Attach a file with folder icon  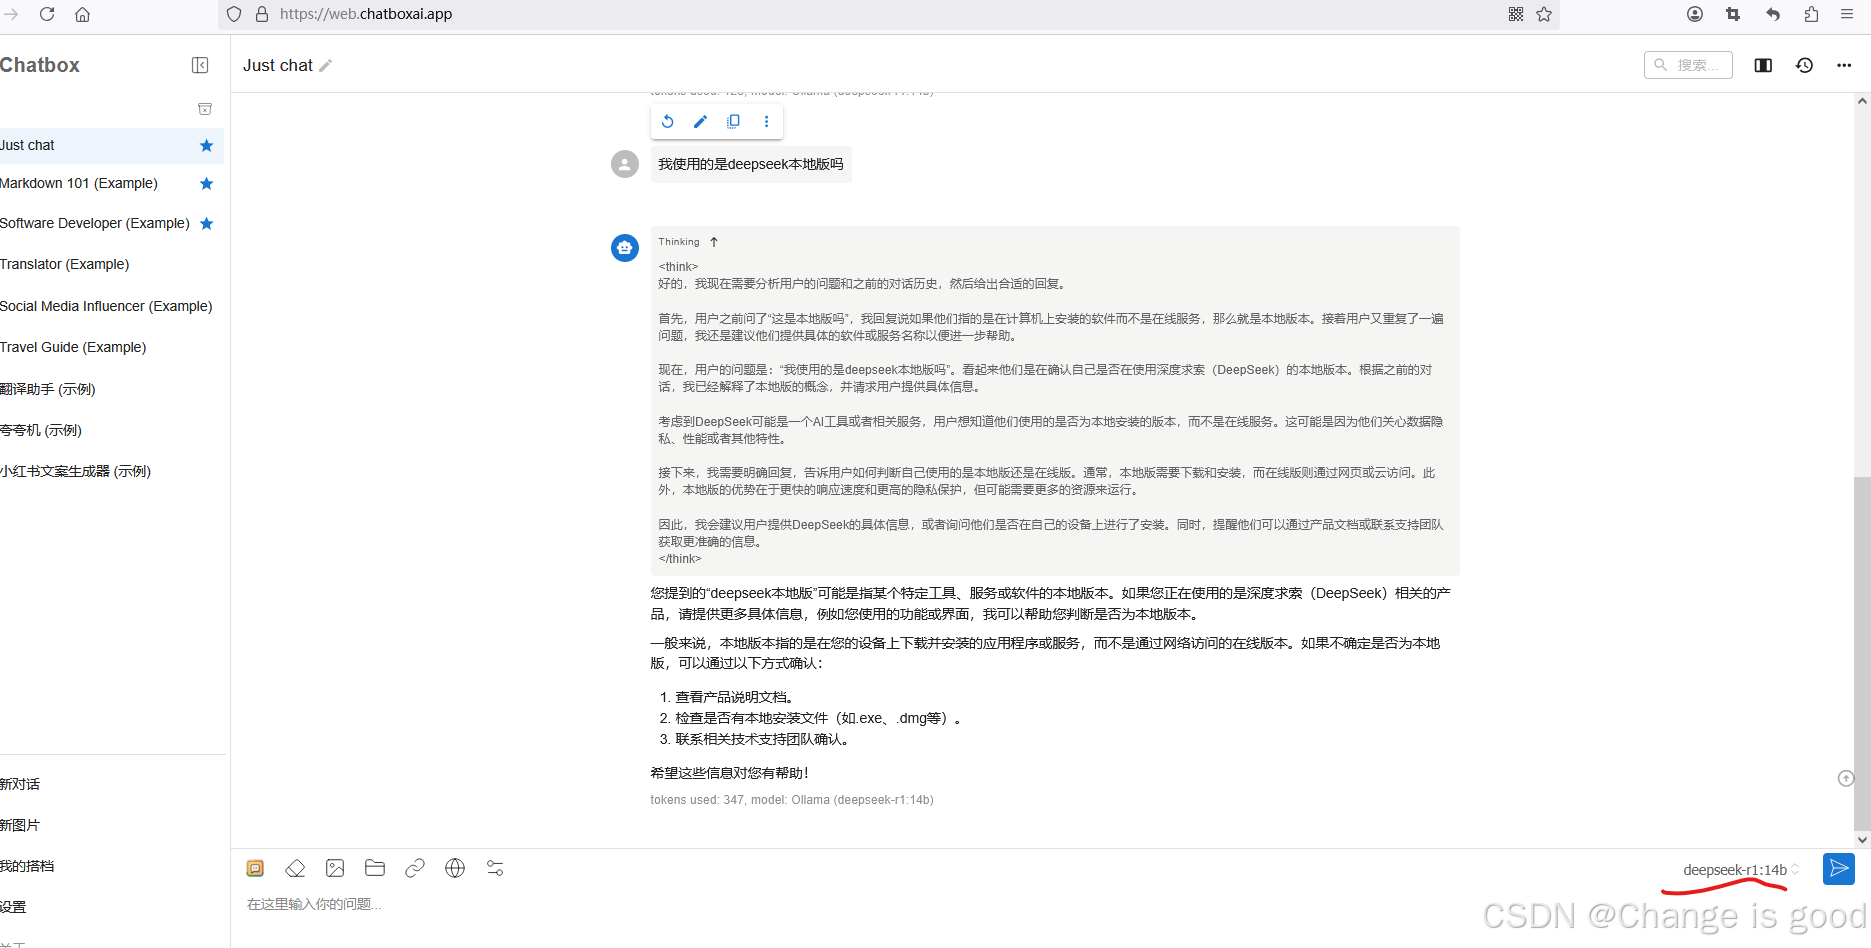(375, 868)
